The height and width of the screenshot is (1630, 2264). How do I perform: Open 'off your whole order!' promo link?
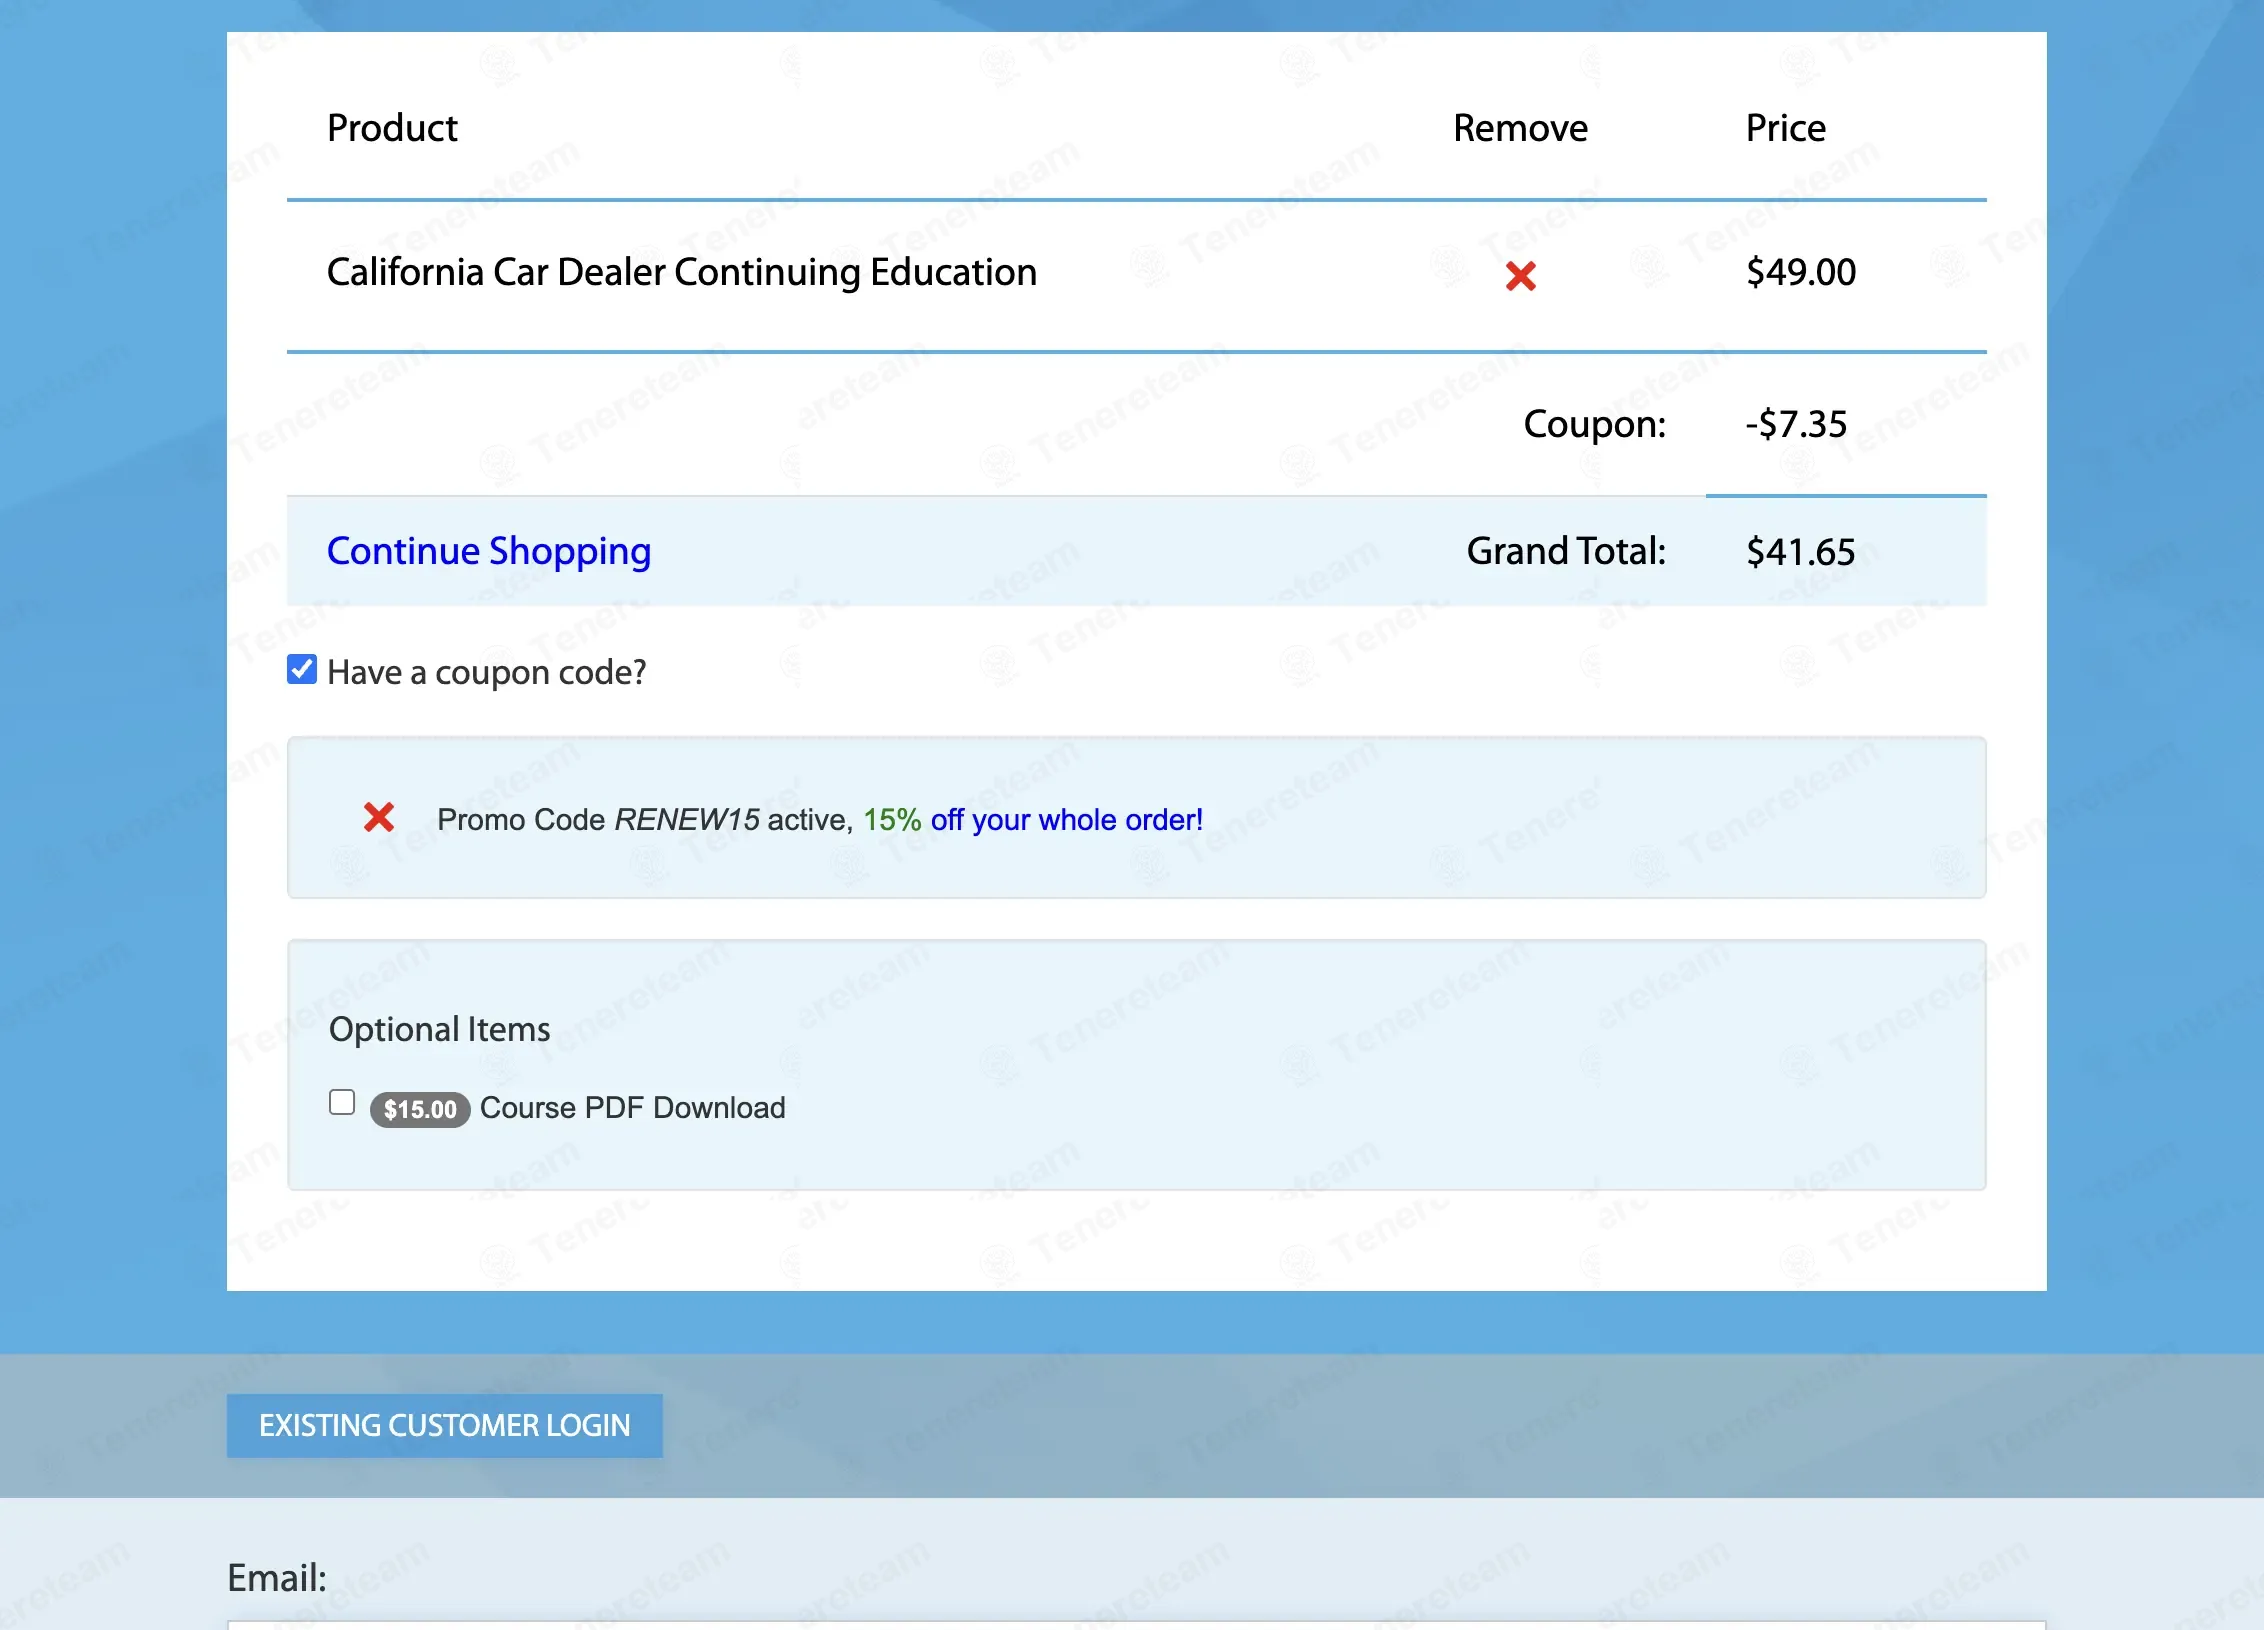click(1066, 820)
